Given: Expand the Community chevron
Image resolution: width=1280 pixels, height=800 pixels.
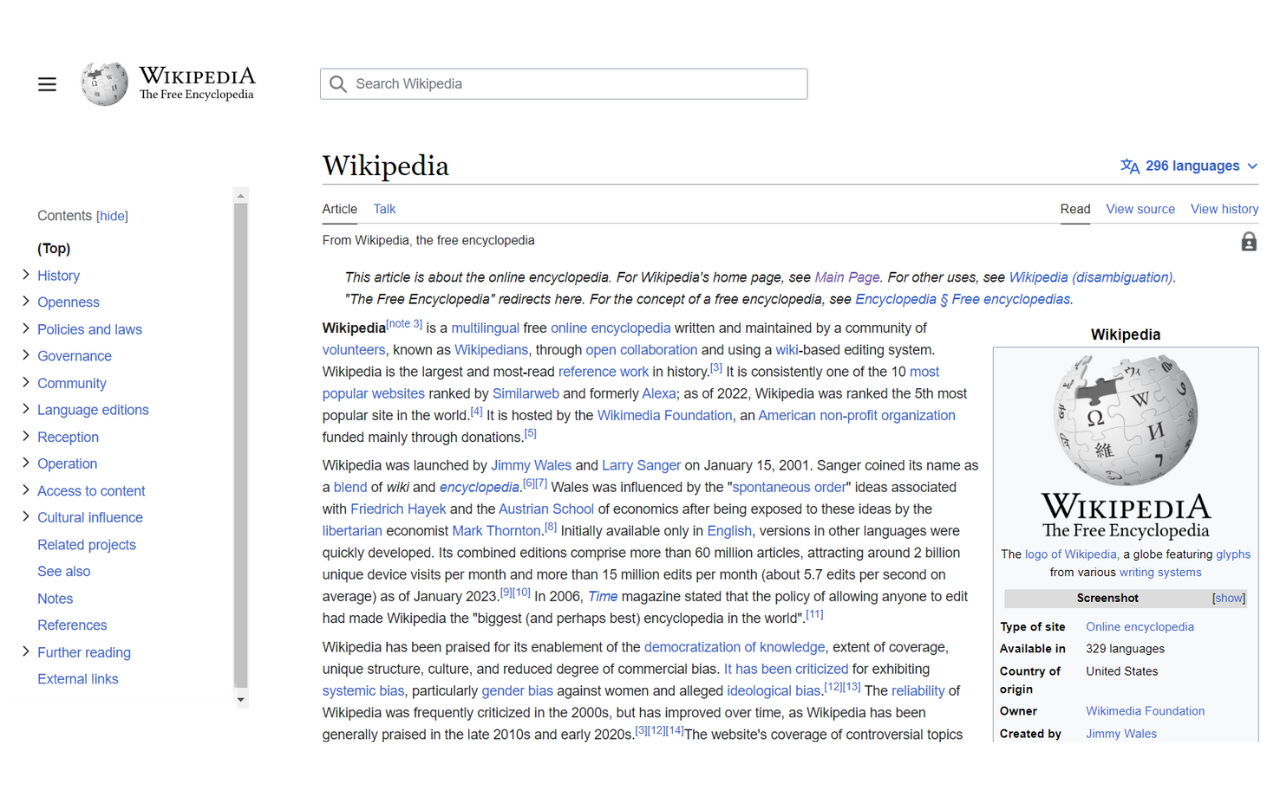Looking at the screenshot, I should pos(26,382).
